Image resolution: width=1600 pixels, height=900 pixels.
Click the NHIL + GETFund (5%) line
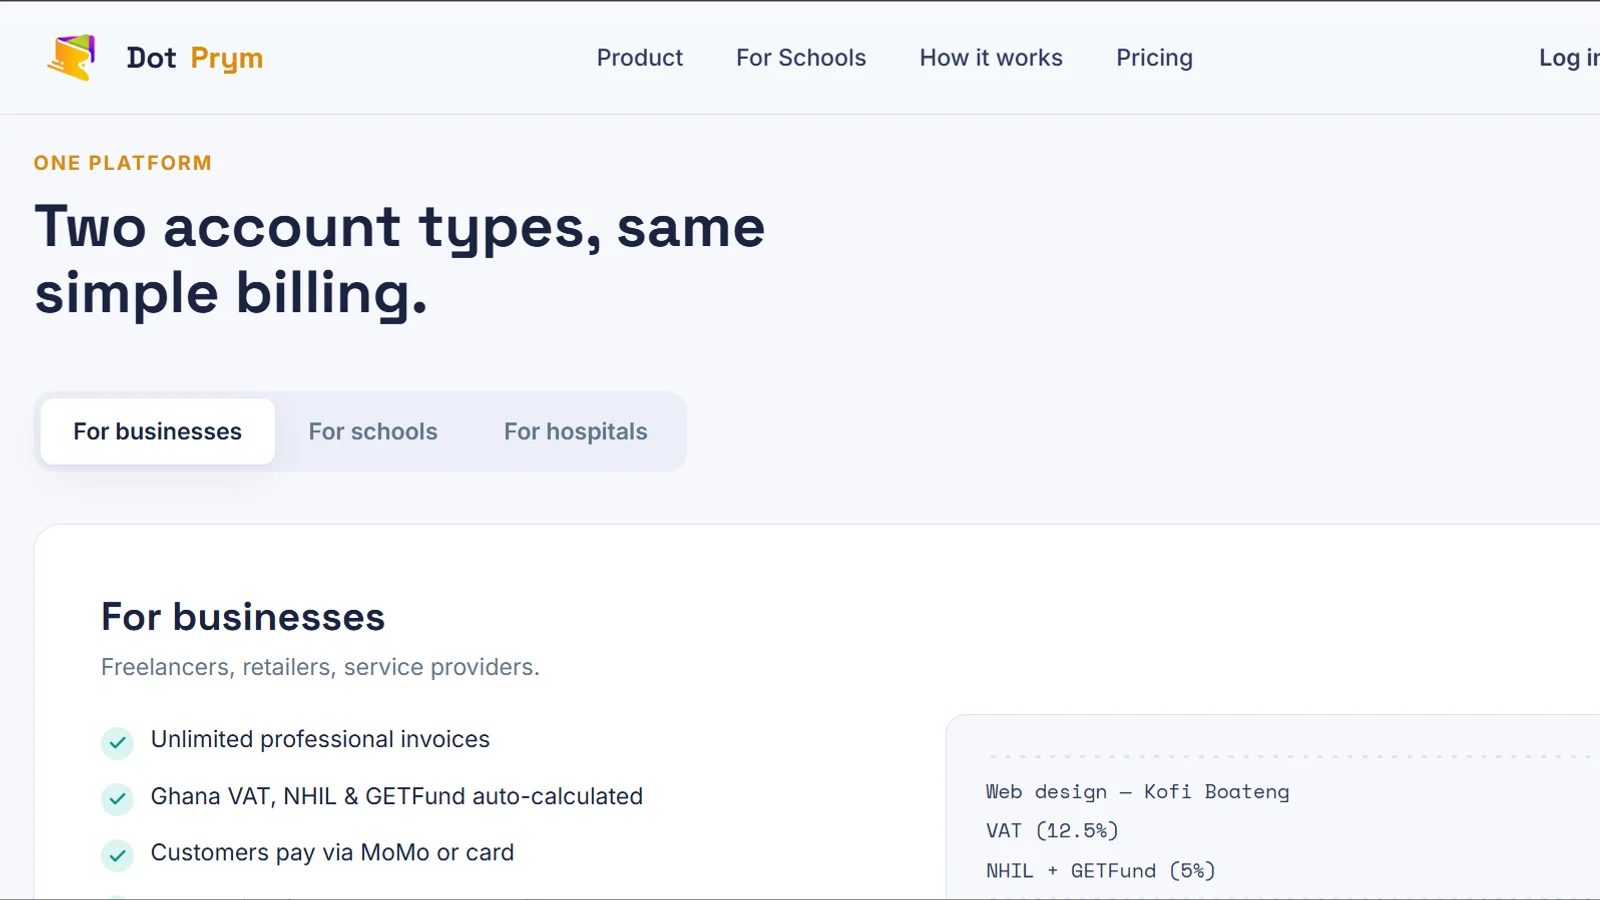point(1101,871)
